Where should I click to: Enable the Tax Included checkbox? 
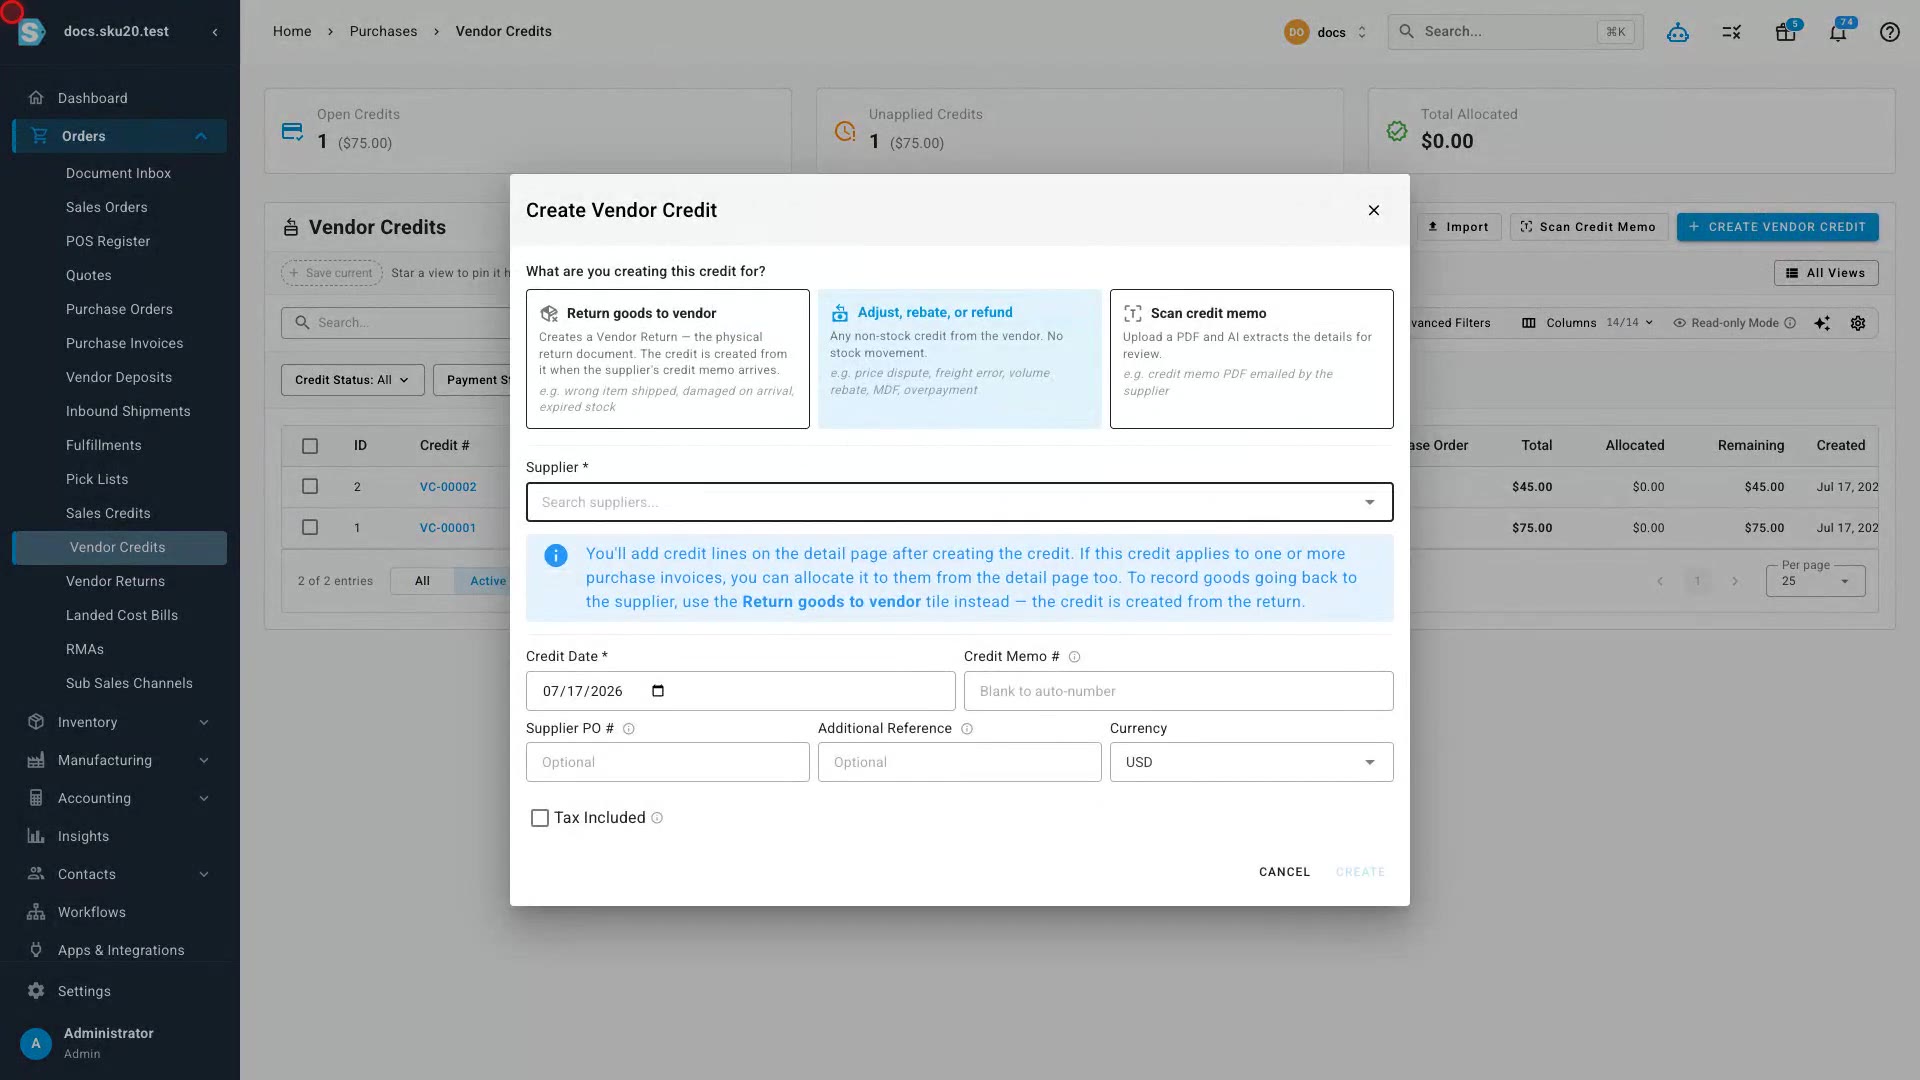click(540, 818)
